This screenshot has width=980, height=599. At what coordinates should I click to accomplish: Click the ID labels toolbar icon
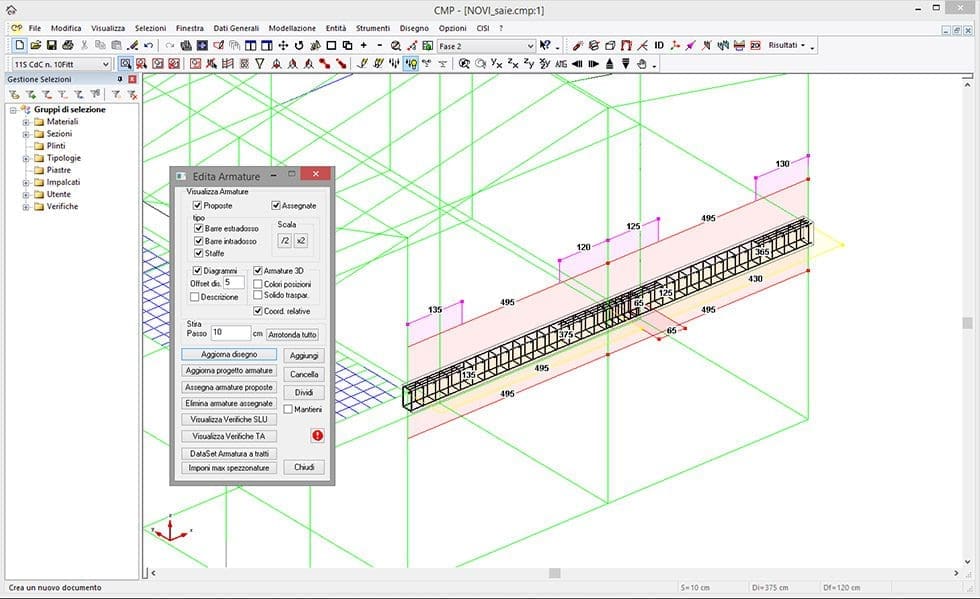[659, 46]
